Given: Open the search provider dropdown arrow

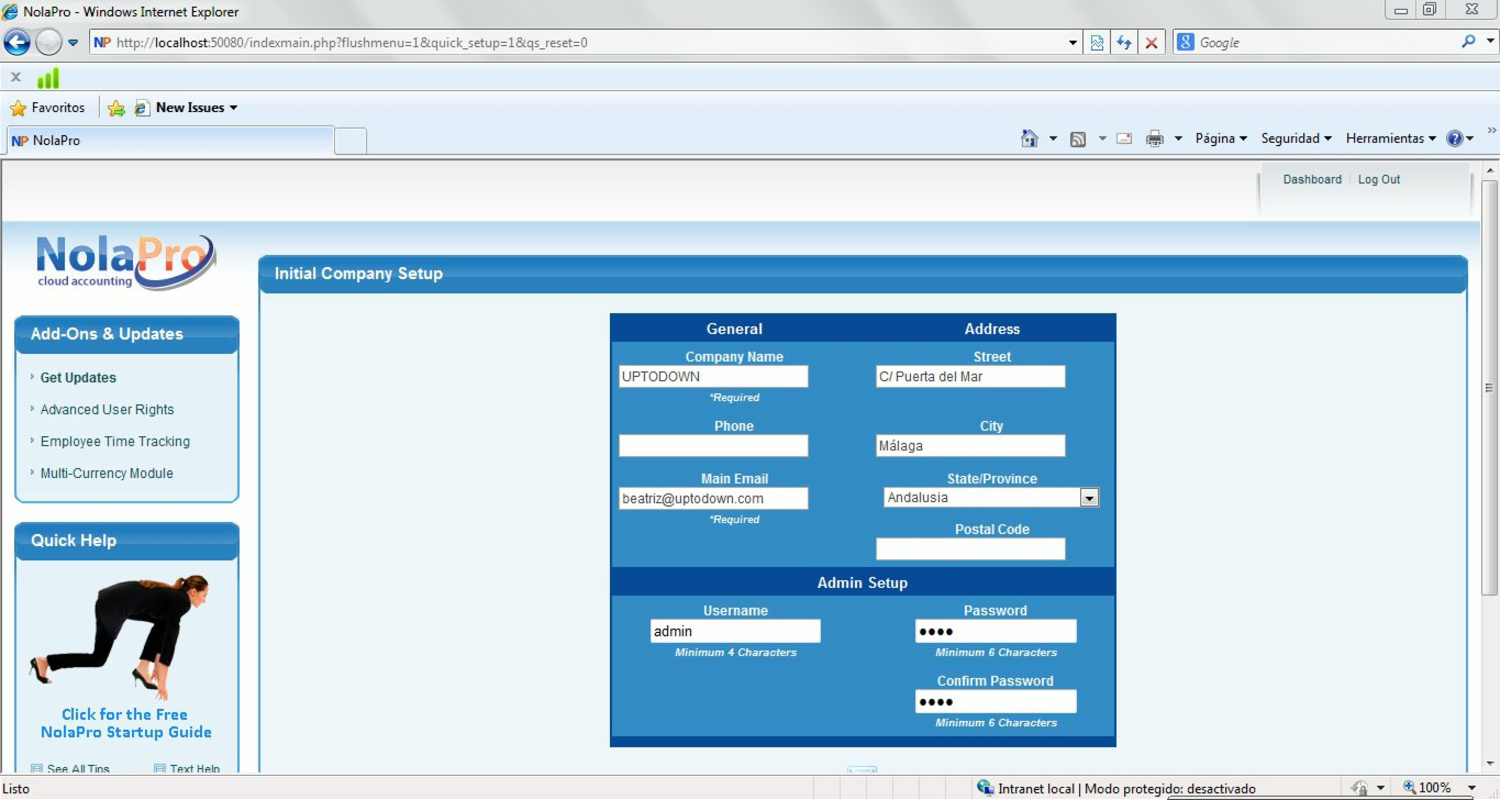Looking at the screenshot, I should (x=1489, y=42).
